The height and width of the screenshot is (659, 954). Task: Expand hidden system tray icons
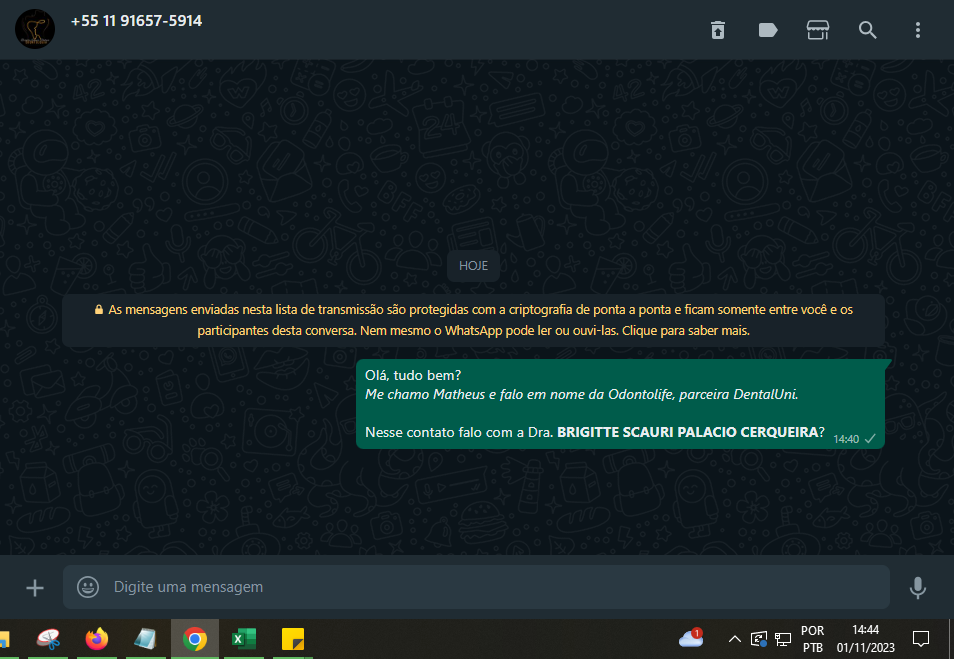[x=734, y=639]
